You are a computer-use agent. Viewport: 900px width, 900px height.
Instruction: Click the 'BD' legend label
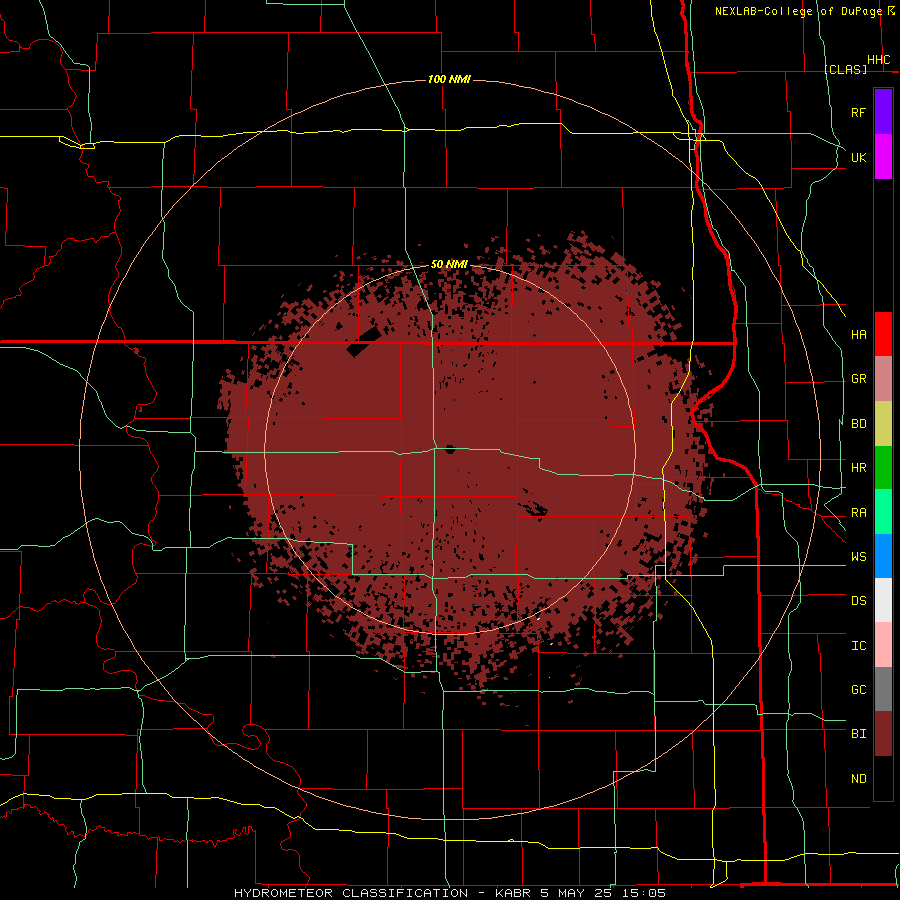[x=858, y=424]
